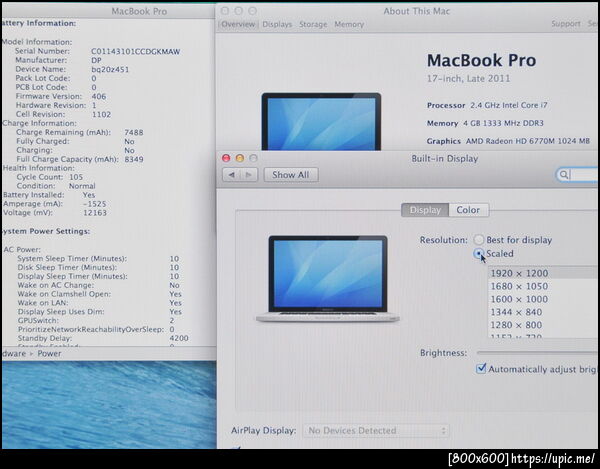Click the serial number C01143101CCDGKMAW
Image resolution: width=600 pixels, height=469 pixels.
(x=135, y=52)
